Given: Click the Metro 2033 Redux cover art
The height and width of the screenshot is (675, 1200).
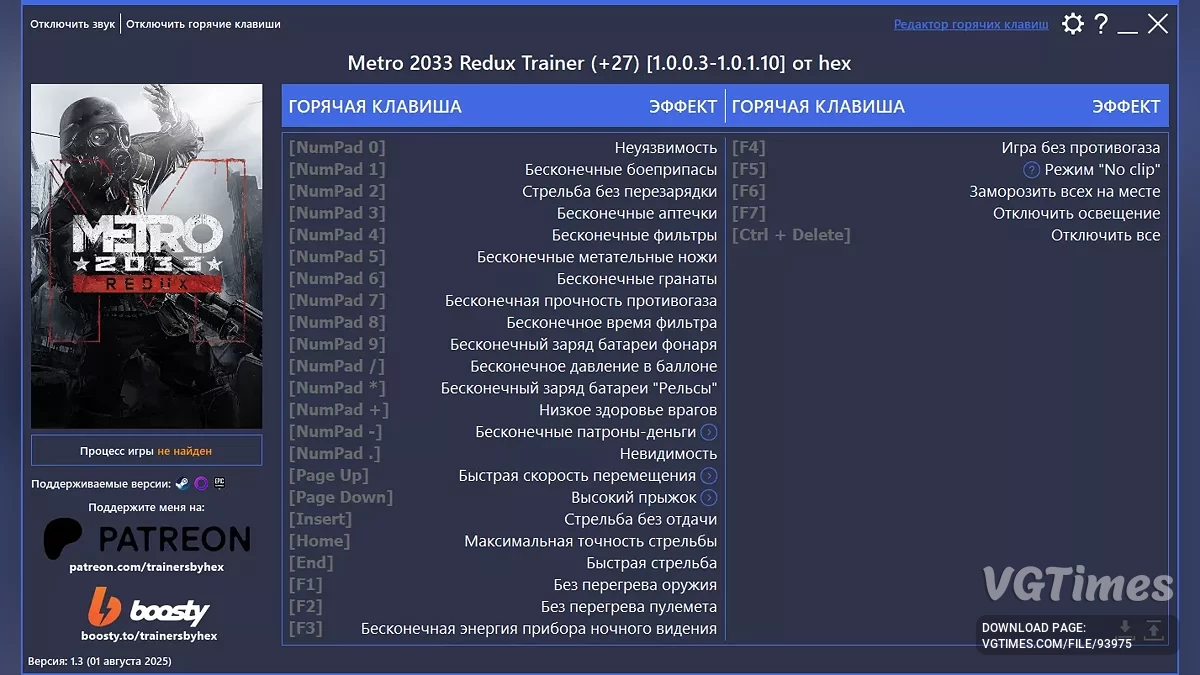Looking at the screenshot, I should pyautogui.click(x=147, y=256).
